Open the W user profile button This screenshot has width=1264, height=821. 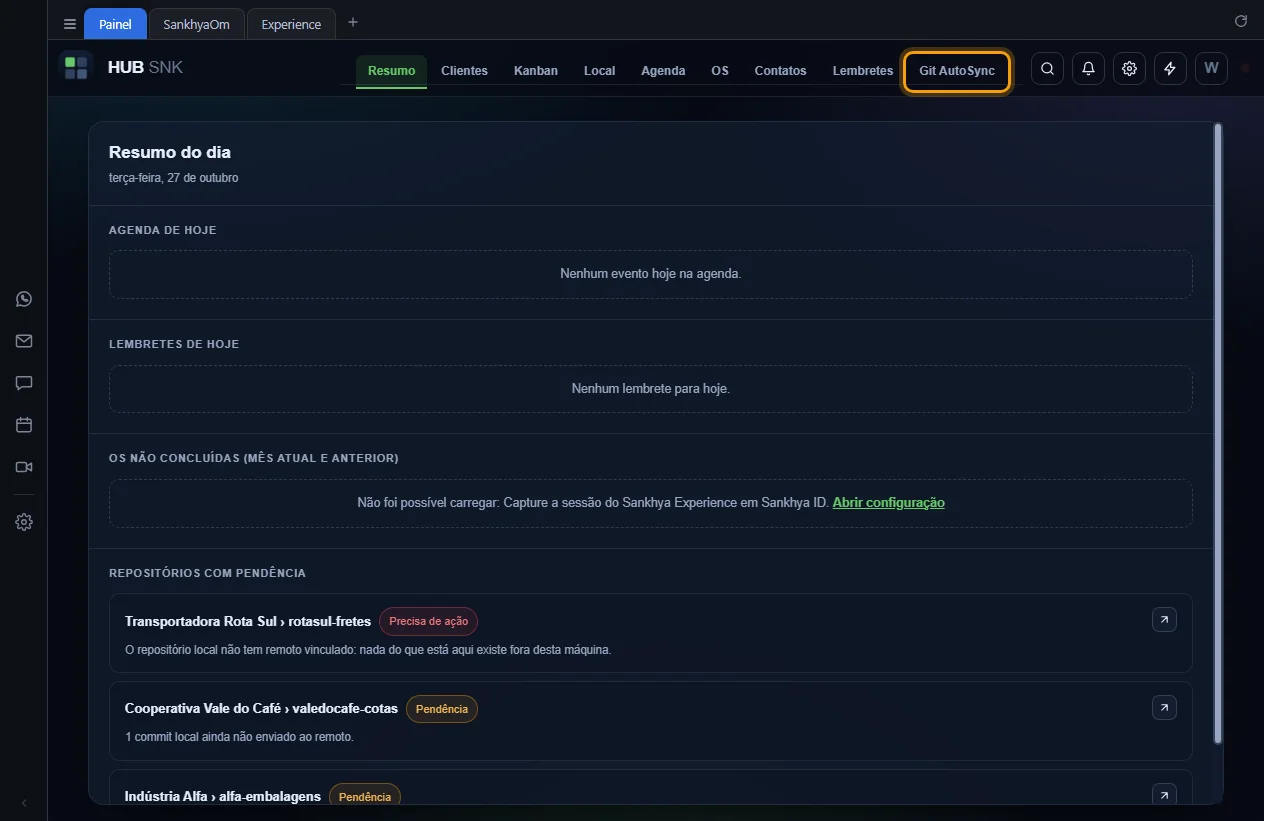pyautogui.click(x=1211, y=68)
